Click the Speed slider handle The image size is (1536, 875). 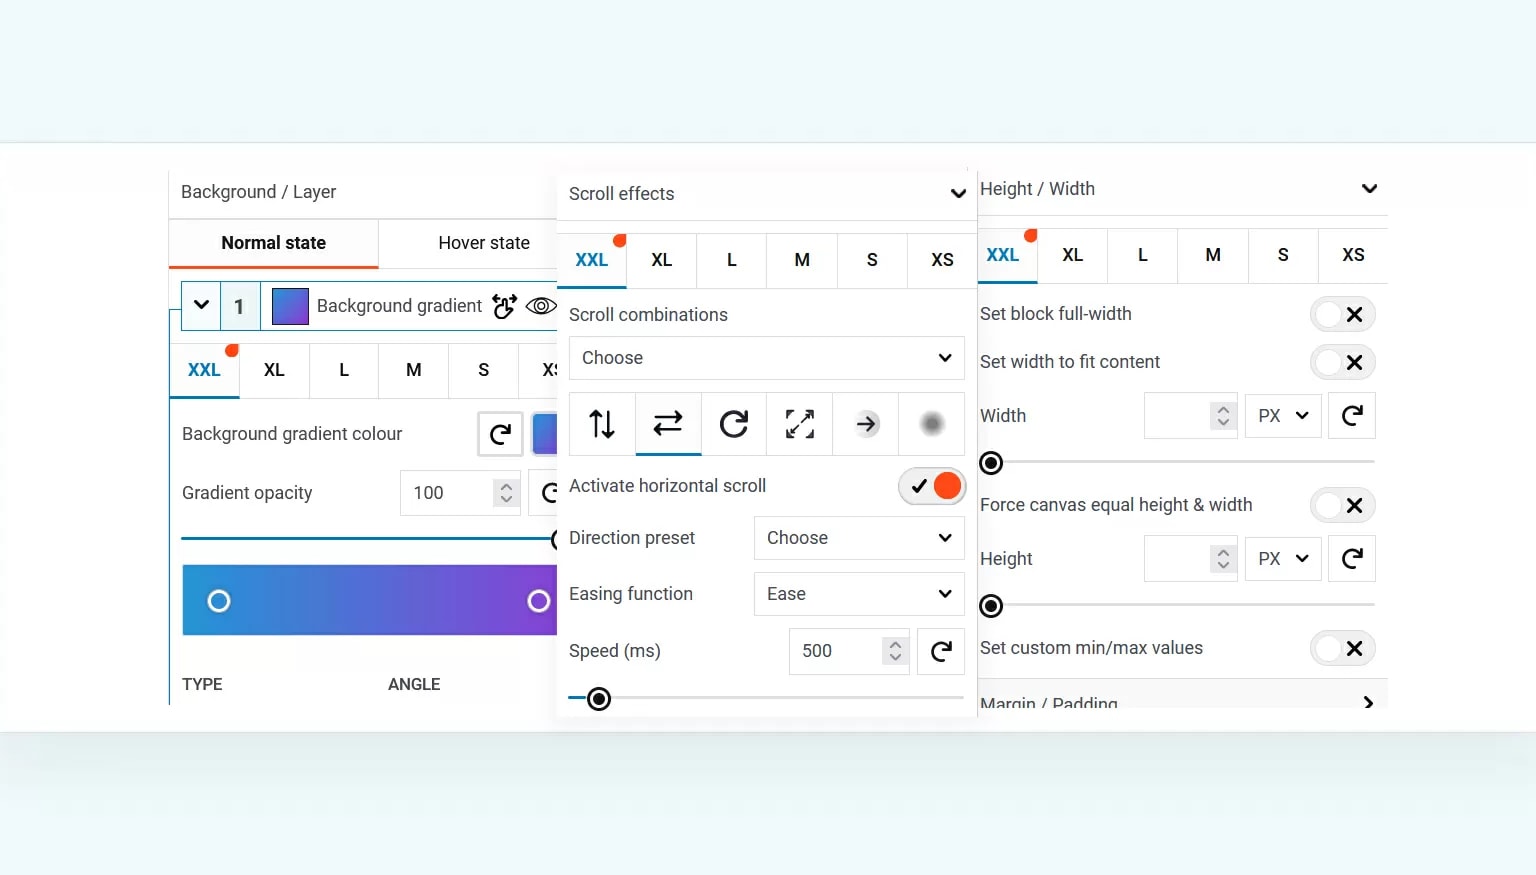coord(599,699)
